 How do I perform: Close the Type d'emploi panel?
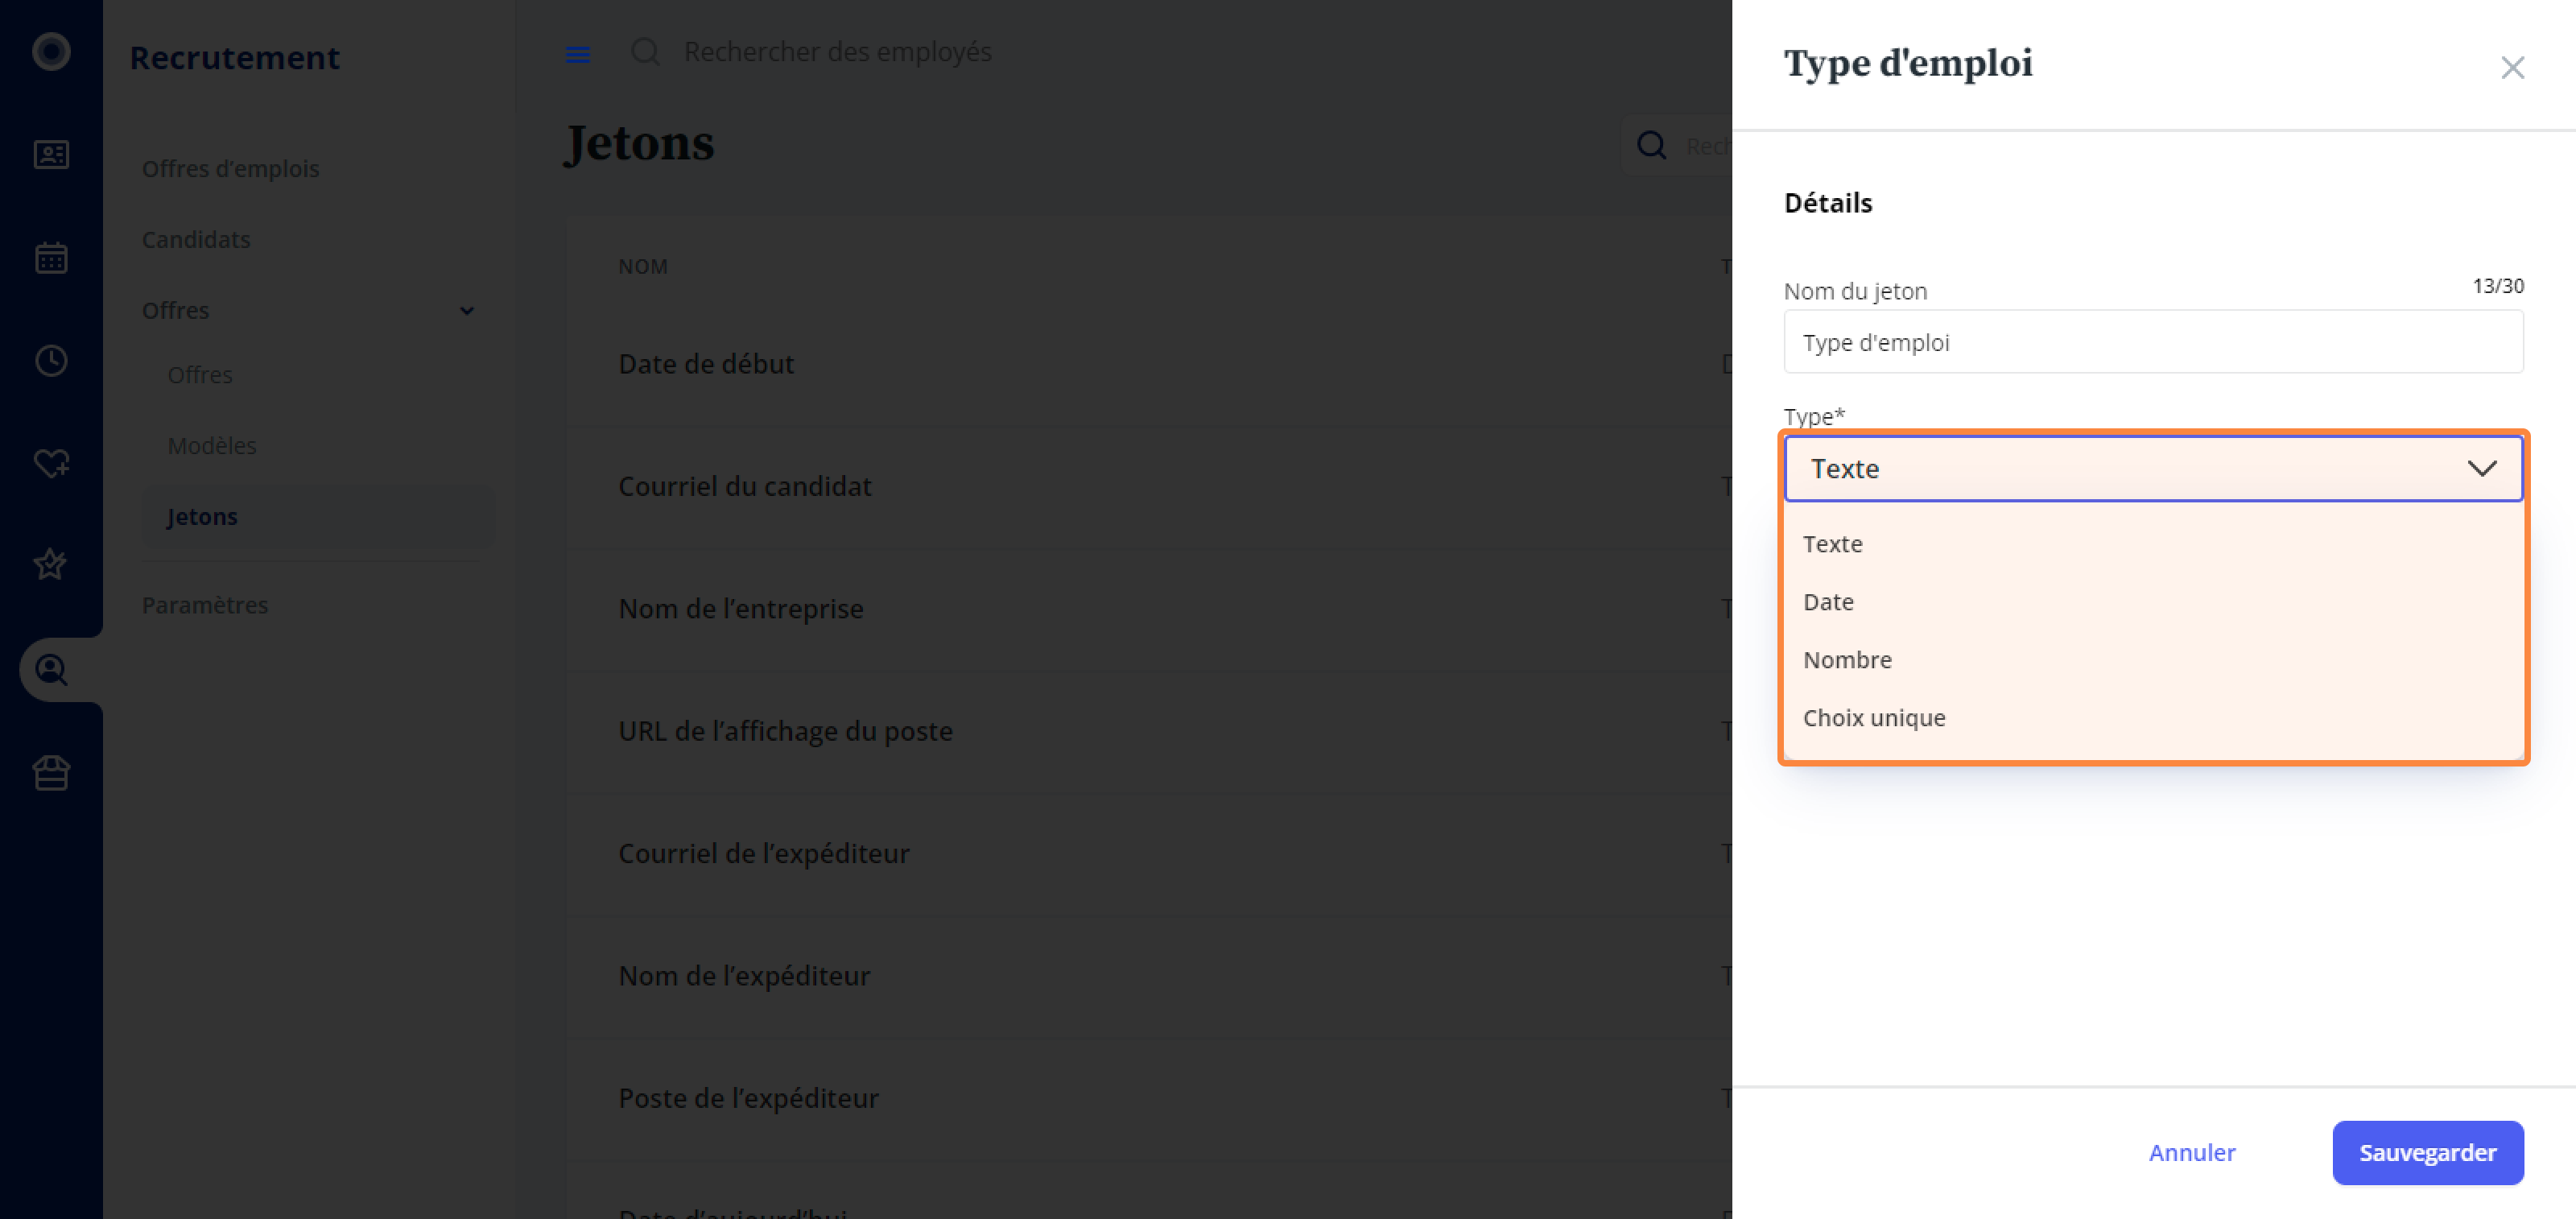(2512, 67)
